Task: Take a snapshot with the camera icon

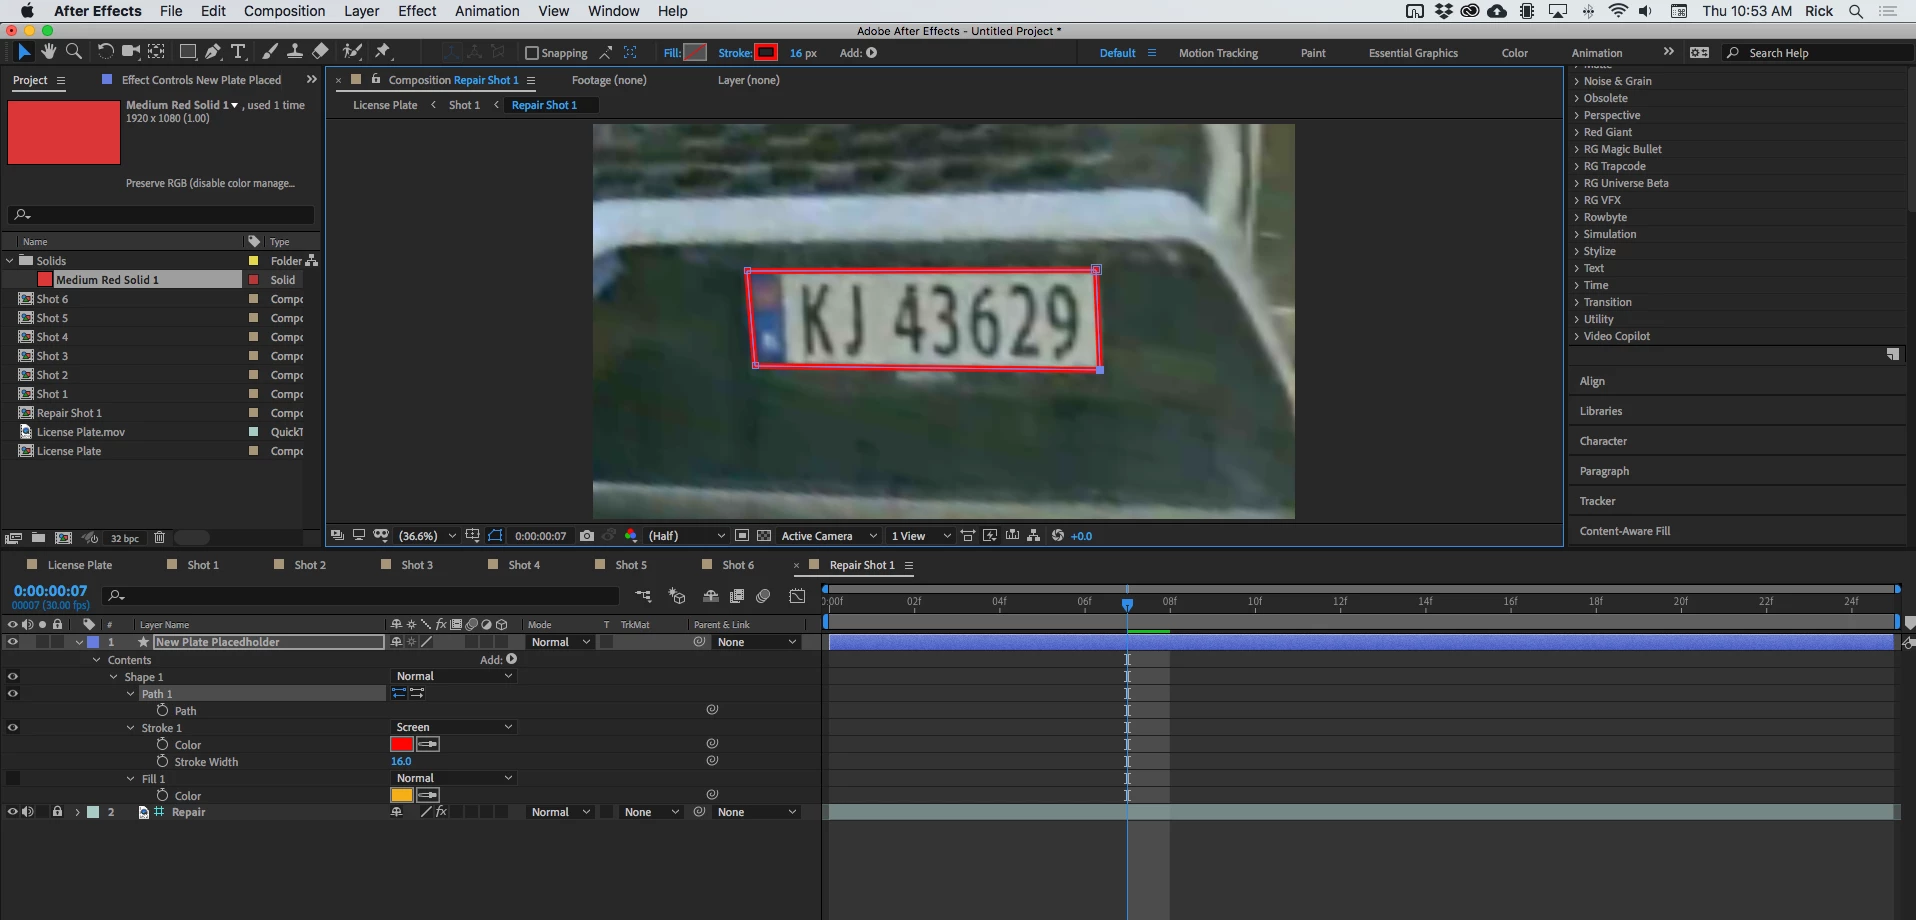Action: pos(587,536)
